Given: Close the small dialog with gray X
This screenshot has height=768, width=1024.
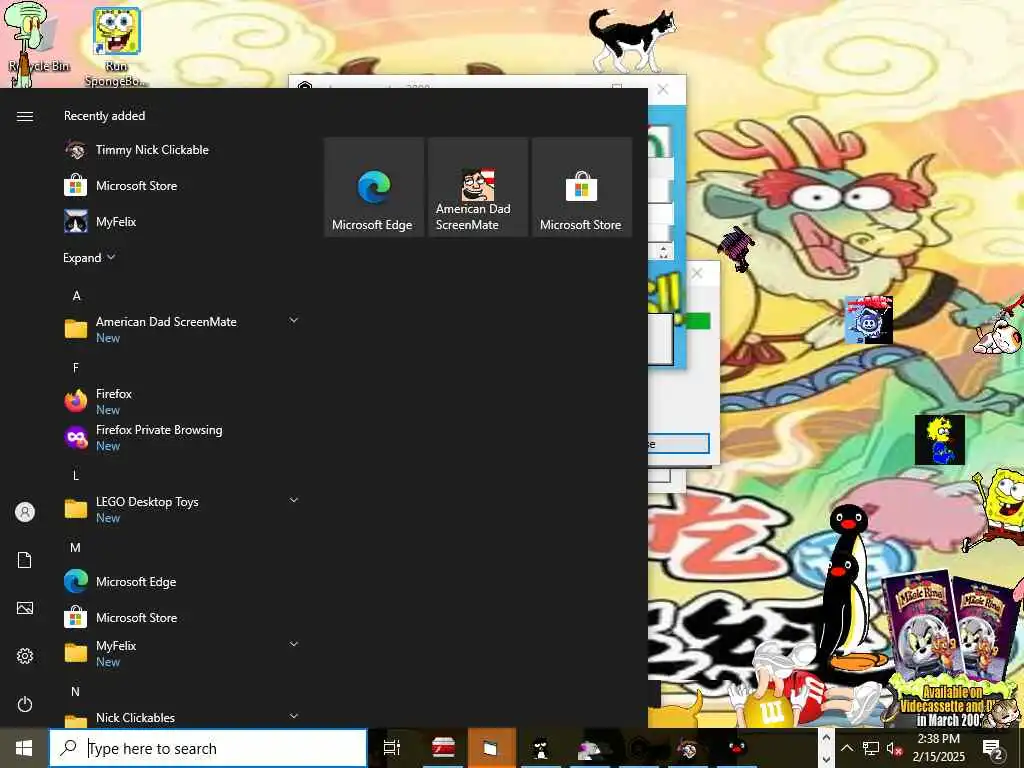Looking at the screenshot, I should click(x=697, y=273).
